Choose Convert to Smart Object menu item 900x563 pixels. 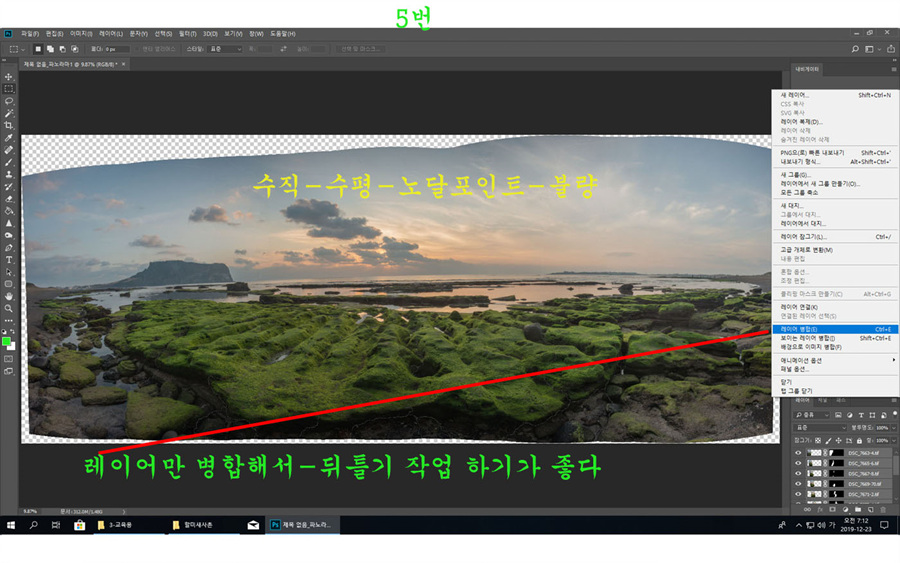click(x=835, y=250)
